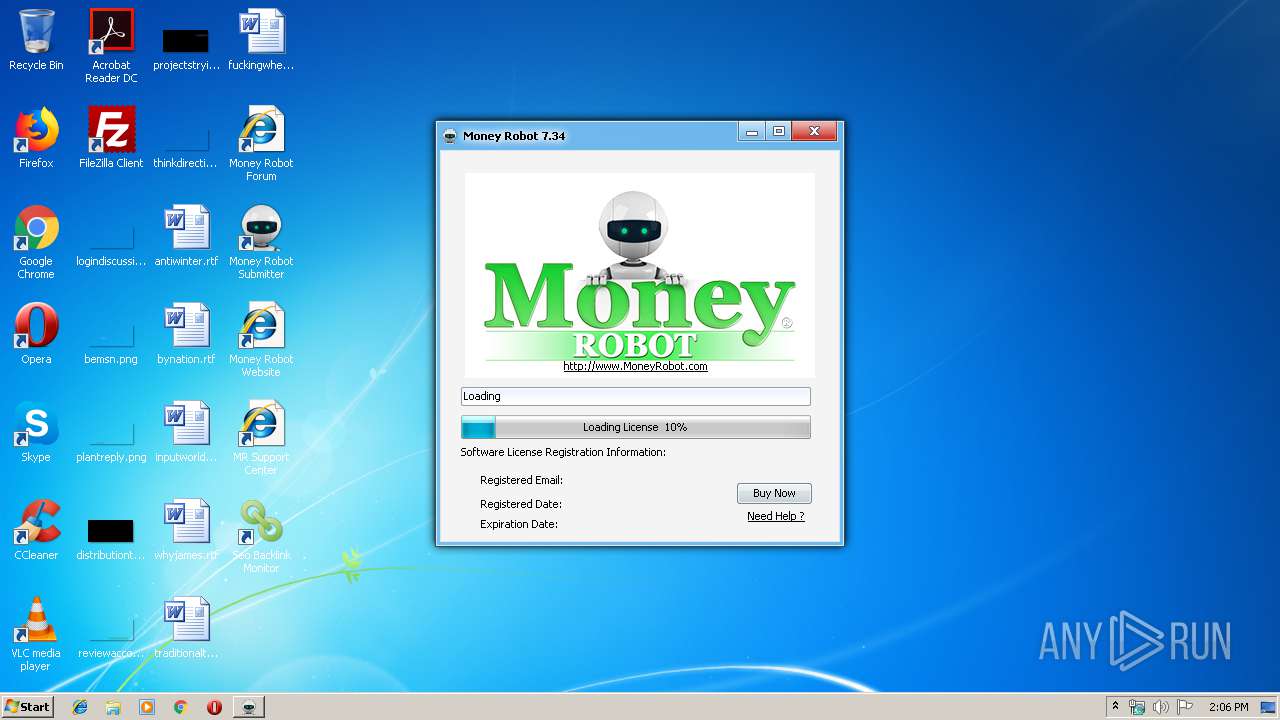
Task: Open the Opera desktop shortcut
Action: pos(36,334)
